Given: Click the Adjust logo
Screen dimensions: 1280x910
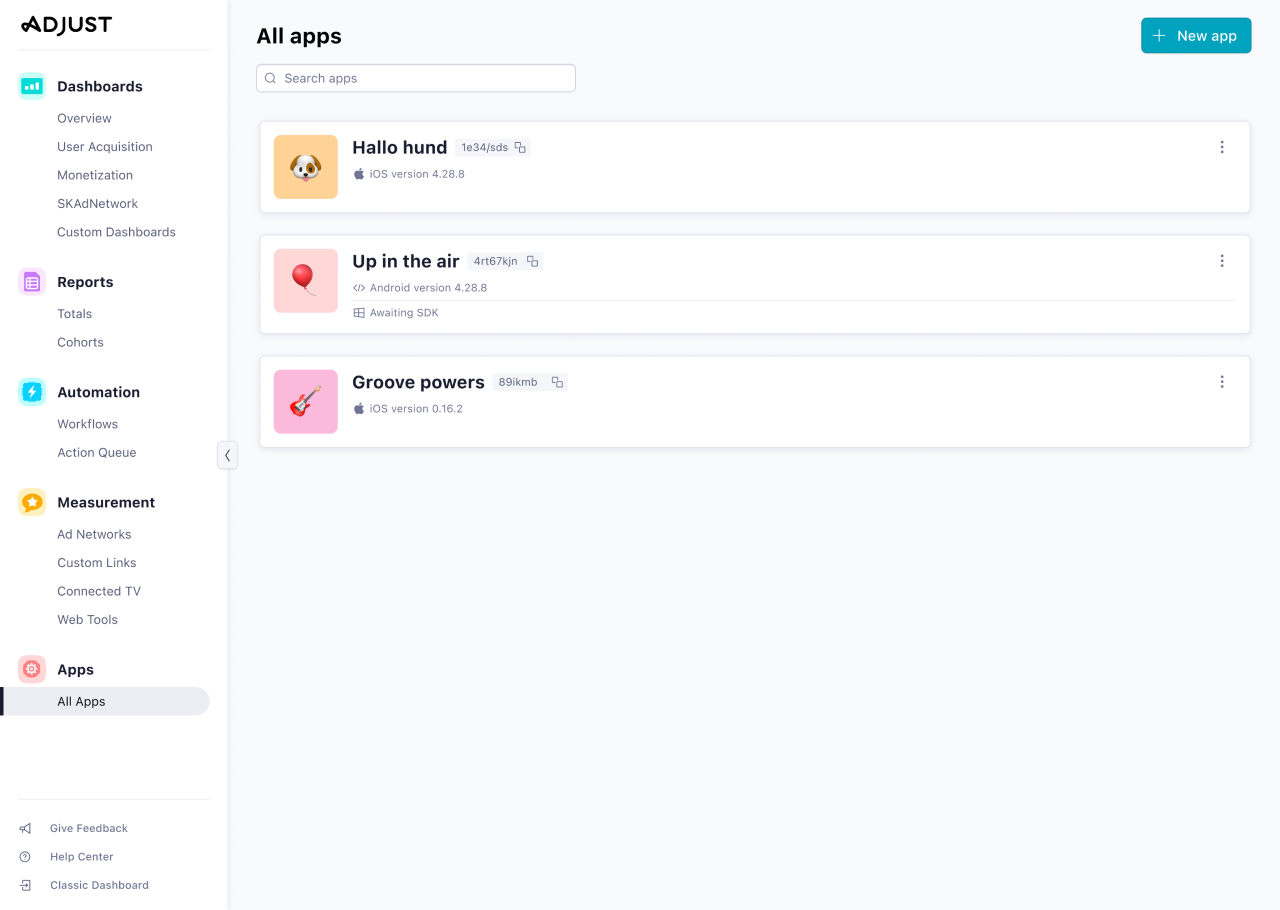Looking at the screenshot, I should [66, 24].
